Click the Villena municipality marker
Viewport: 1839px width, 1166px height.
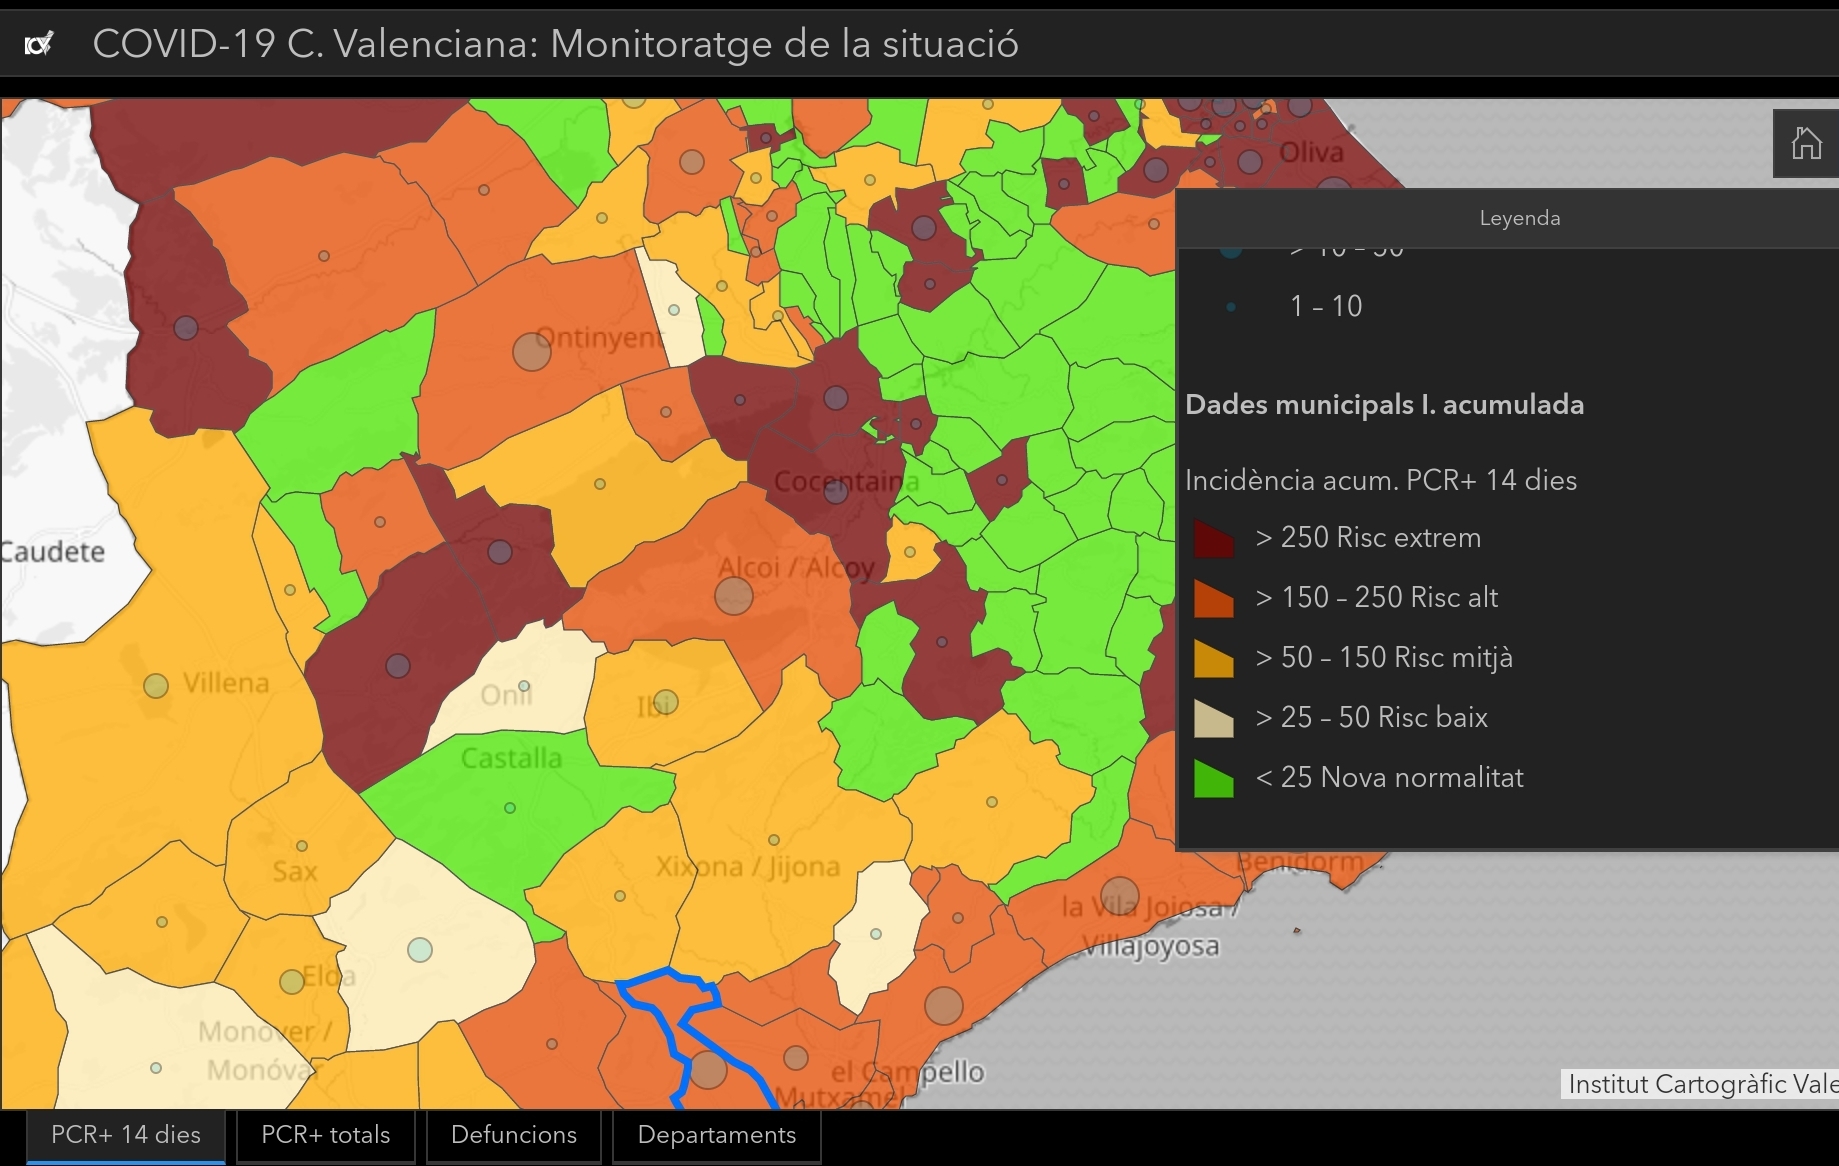[x=156, y=686]
